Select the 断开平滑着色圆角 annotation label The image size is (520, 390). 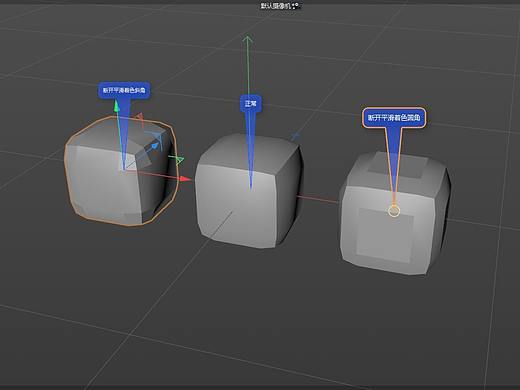tap(394, 118)
